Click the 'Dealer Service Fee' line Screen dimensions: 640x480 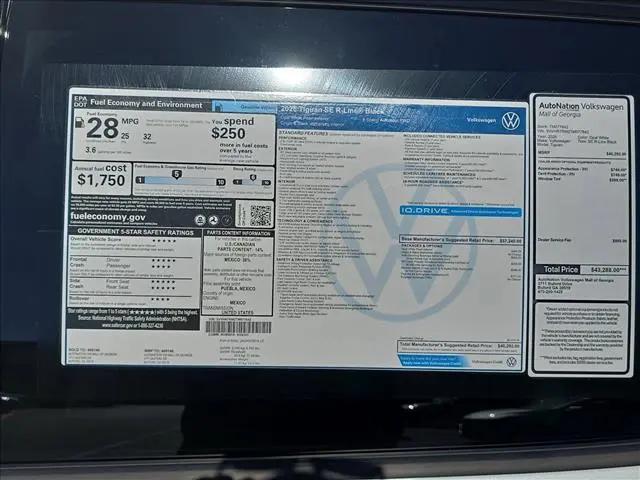582,240
